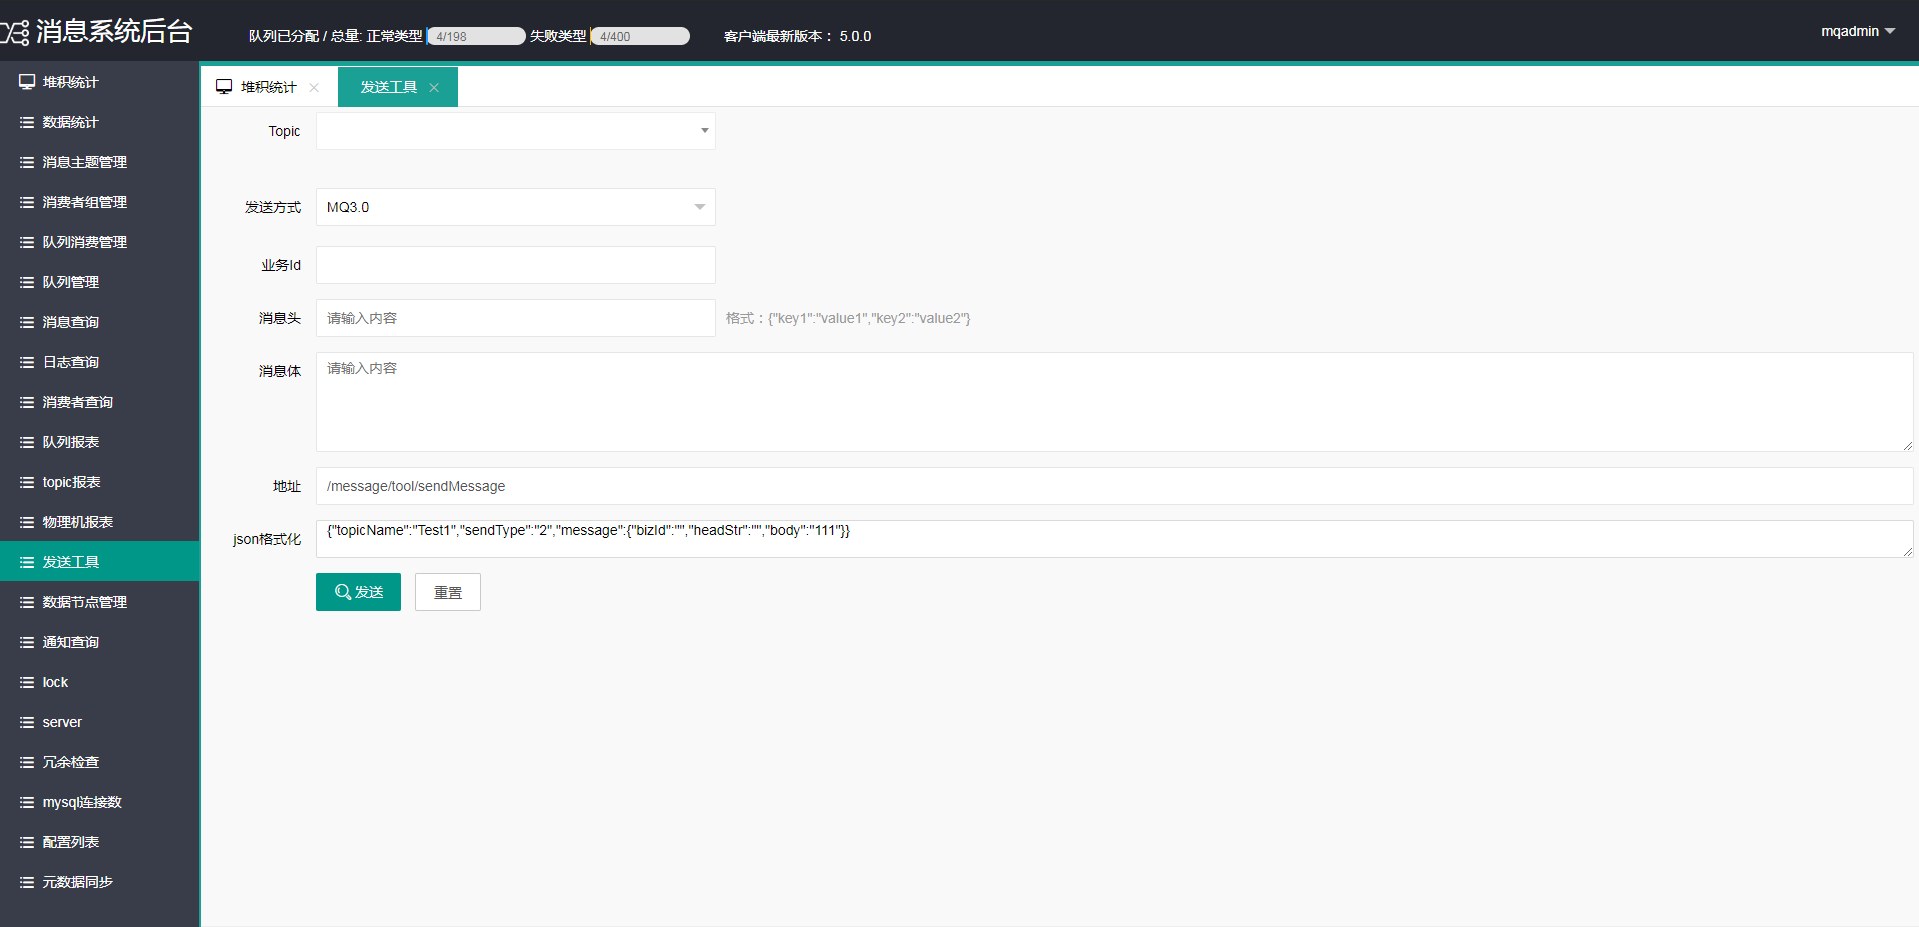Open mysql连接数 menu item
1919x927 pixels.
100,802
